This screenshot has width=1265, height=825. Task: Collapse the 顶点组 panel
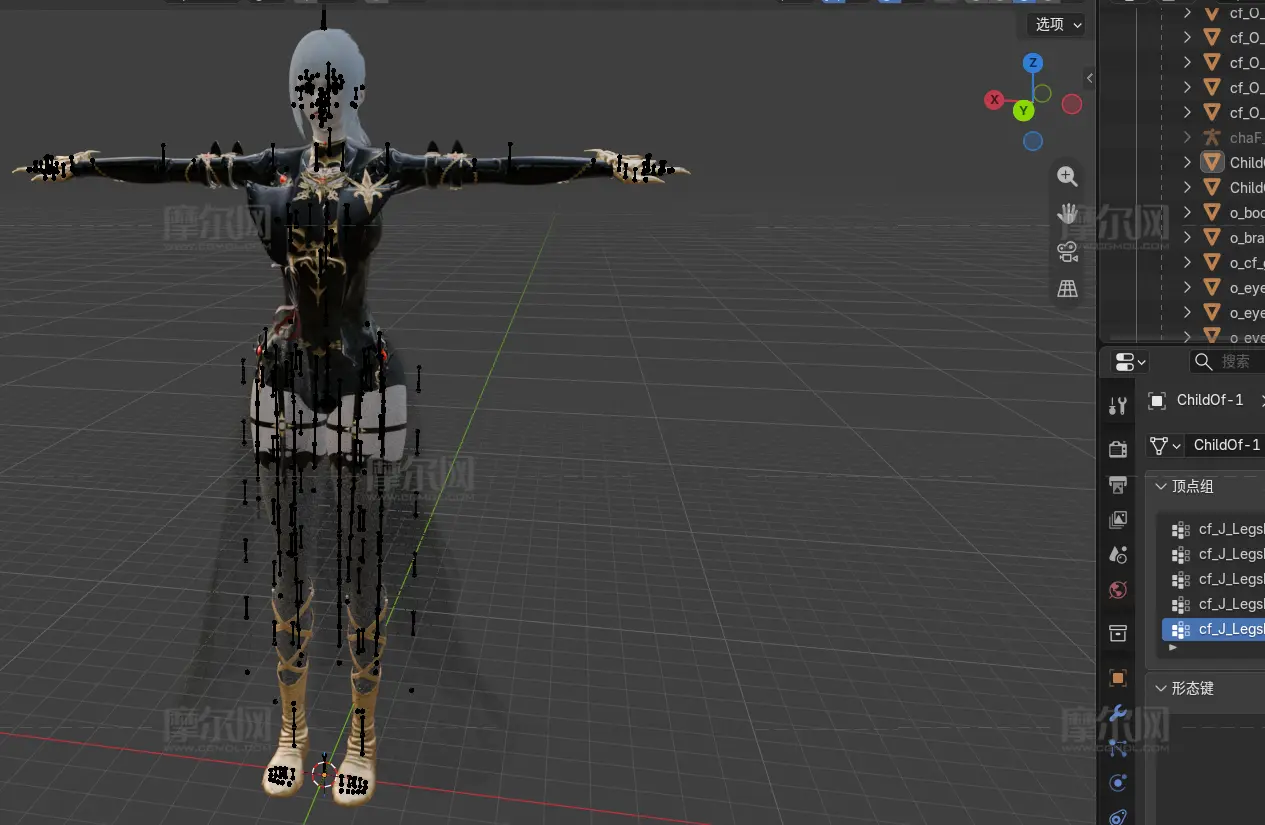point(1161,487)
